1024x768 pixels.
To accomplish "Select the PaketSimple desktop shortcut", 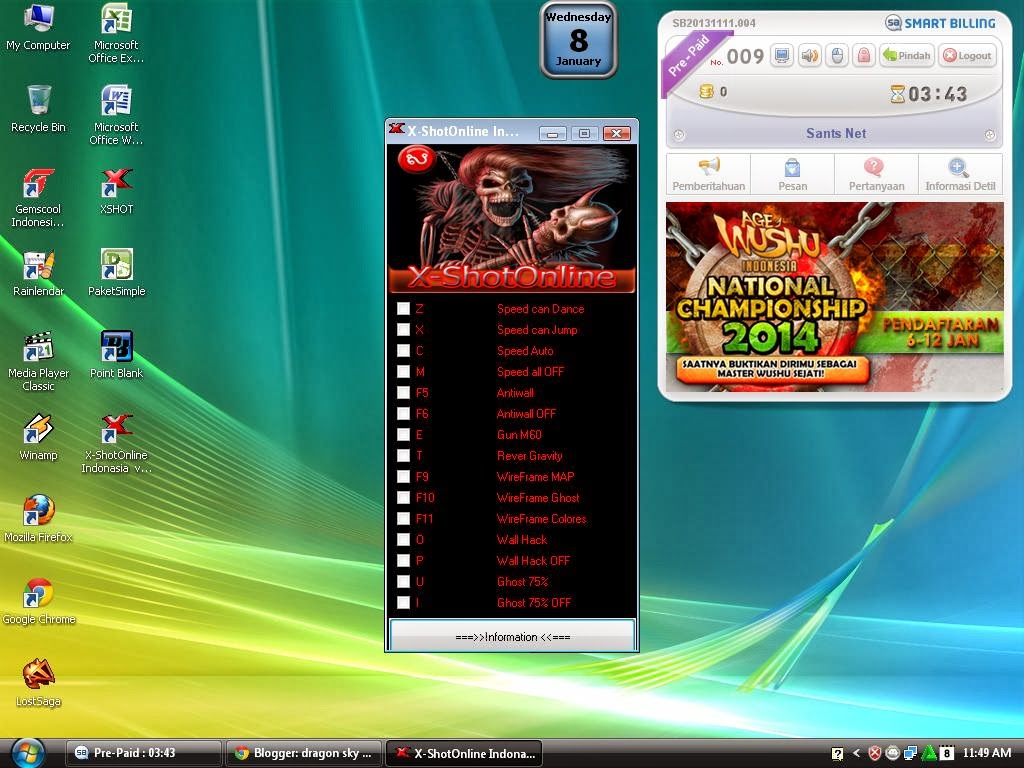I will click(116, 274).
